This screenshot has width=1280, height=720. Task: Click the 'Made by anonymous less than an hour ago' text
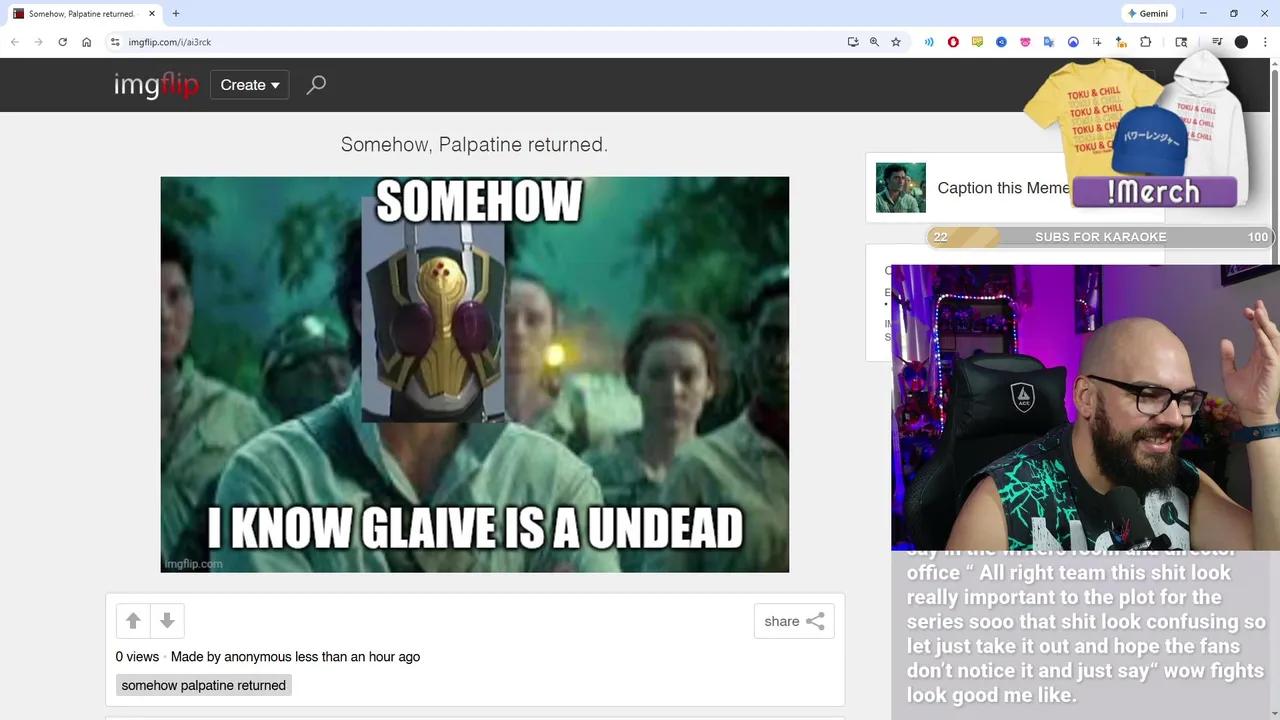click(295, 657)
